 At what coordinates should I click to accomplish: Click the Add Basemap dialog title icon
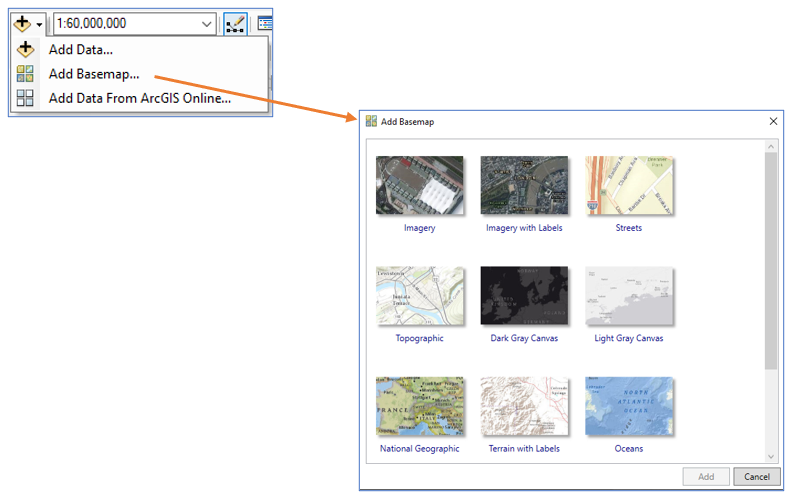371,121
